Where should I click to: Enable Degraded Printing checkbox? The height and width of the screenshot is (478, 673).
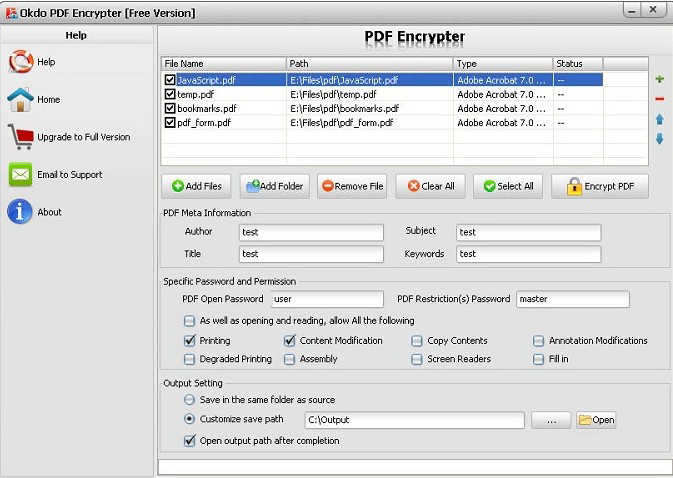coord(189,359)
